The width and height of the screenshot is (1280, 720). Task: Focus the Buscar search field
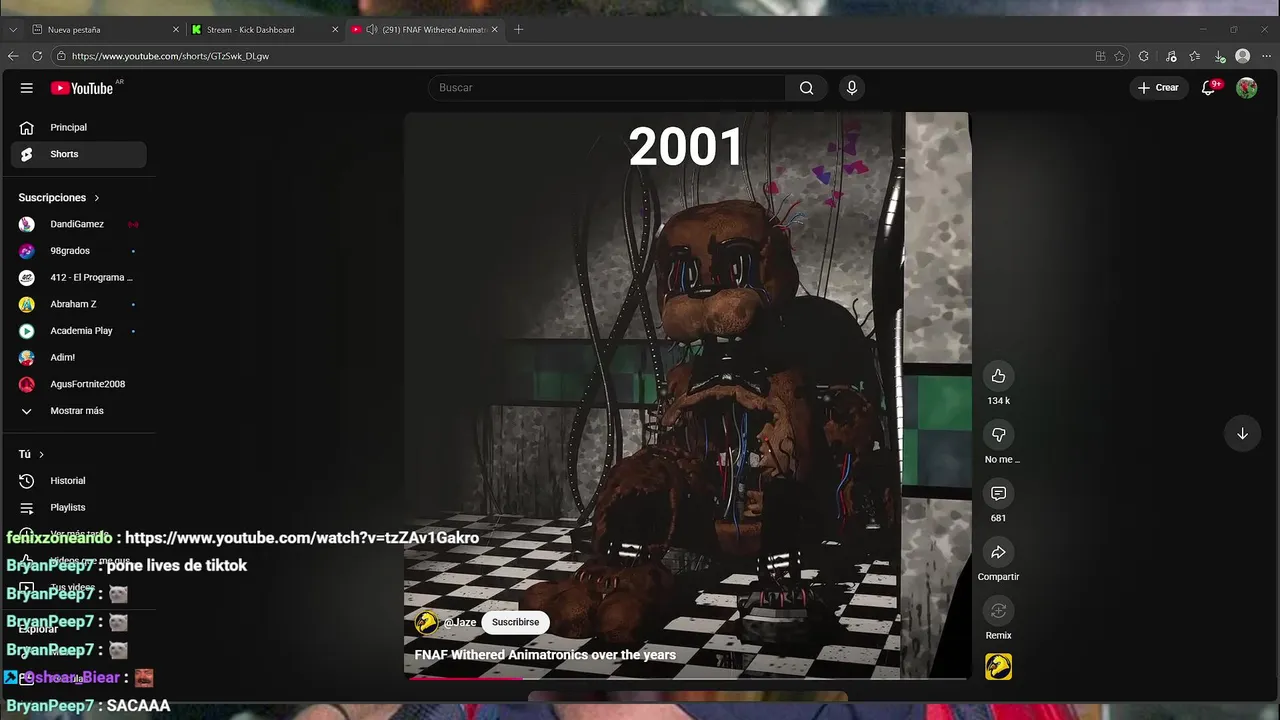608,88
